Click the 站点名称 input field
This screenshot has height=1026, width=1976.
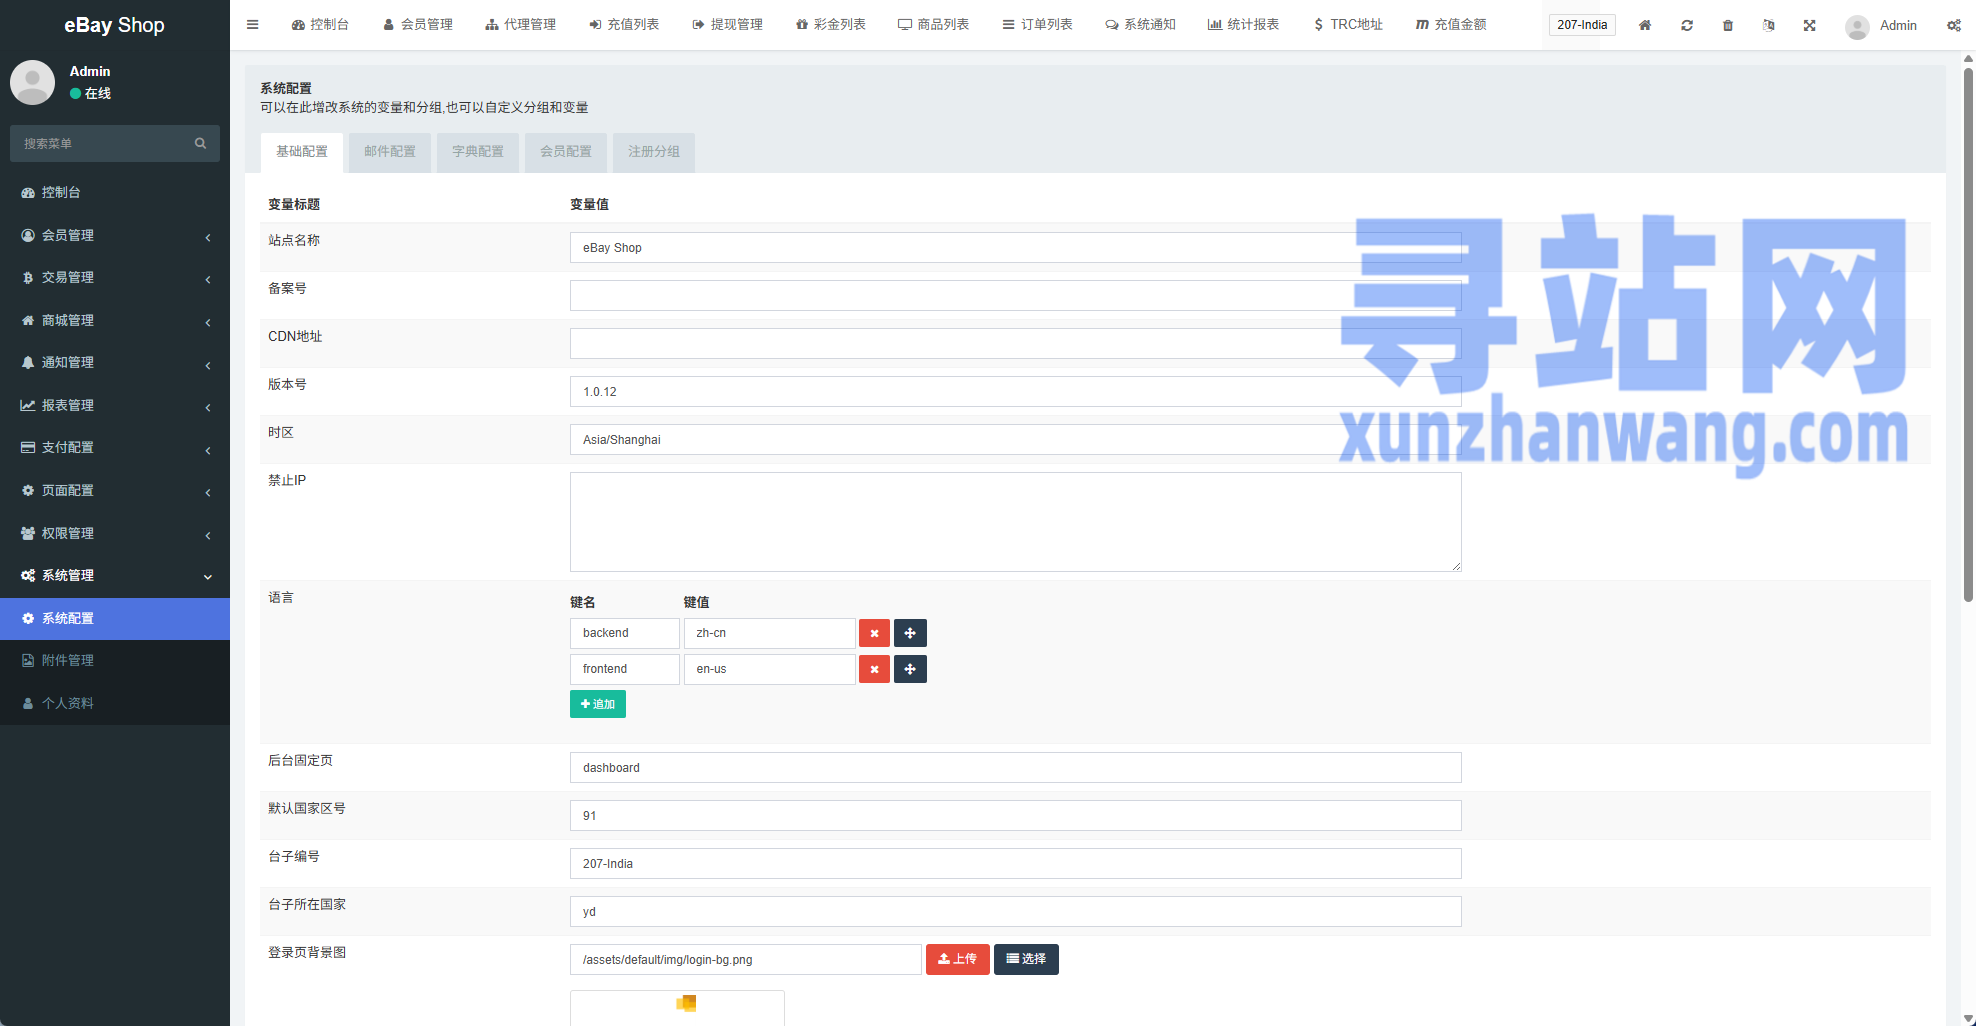point(1015,248)
